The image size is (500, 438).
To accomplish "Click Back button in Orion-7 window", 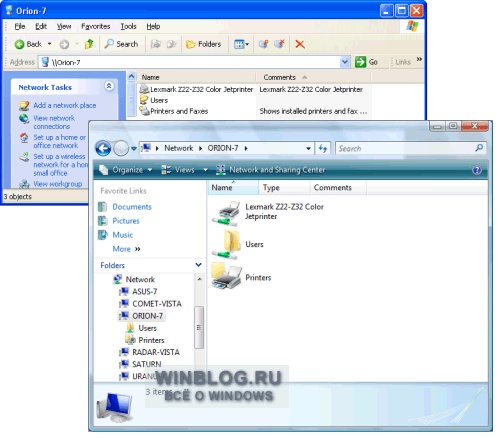I will coord(28,44).
